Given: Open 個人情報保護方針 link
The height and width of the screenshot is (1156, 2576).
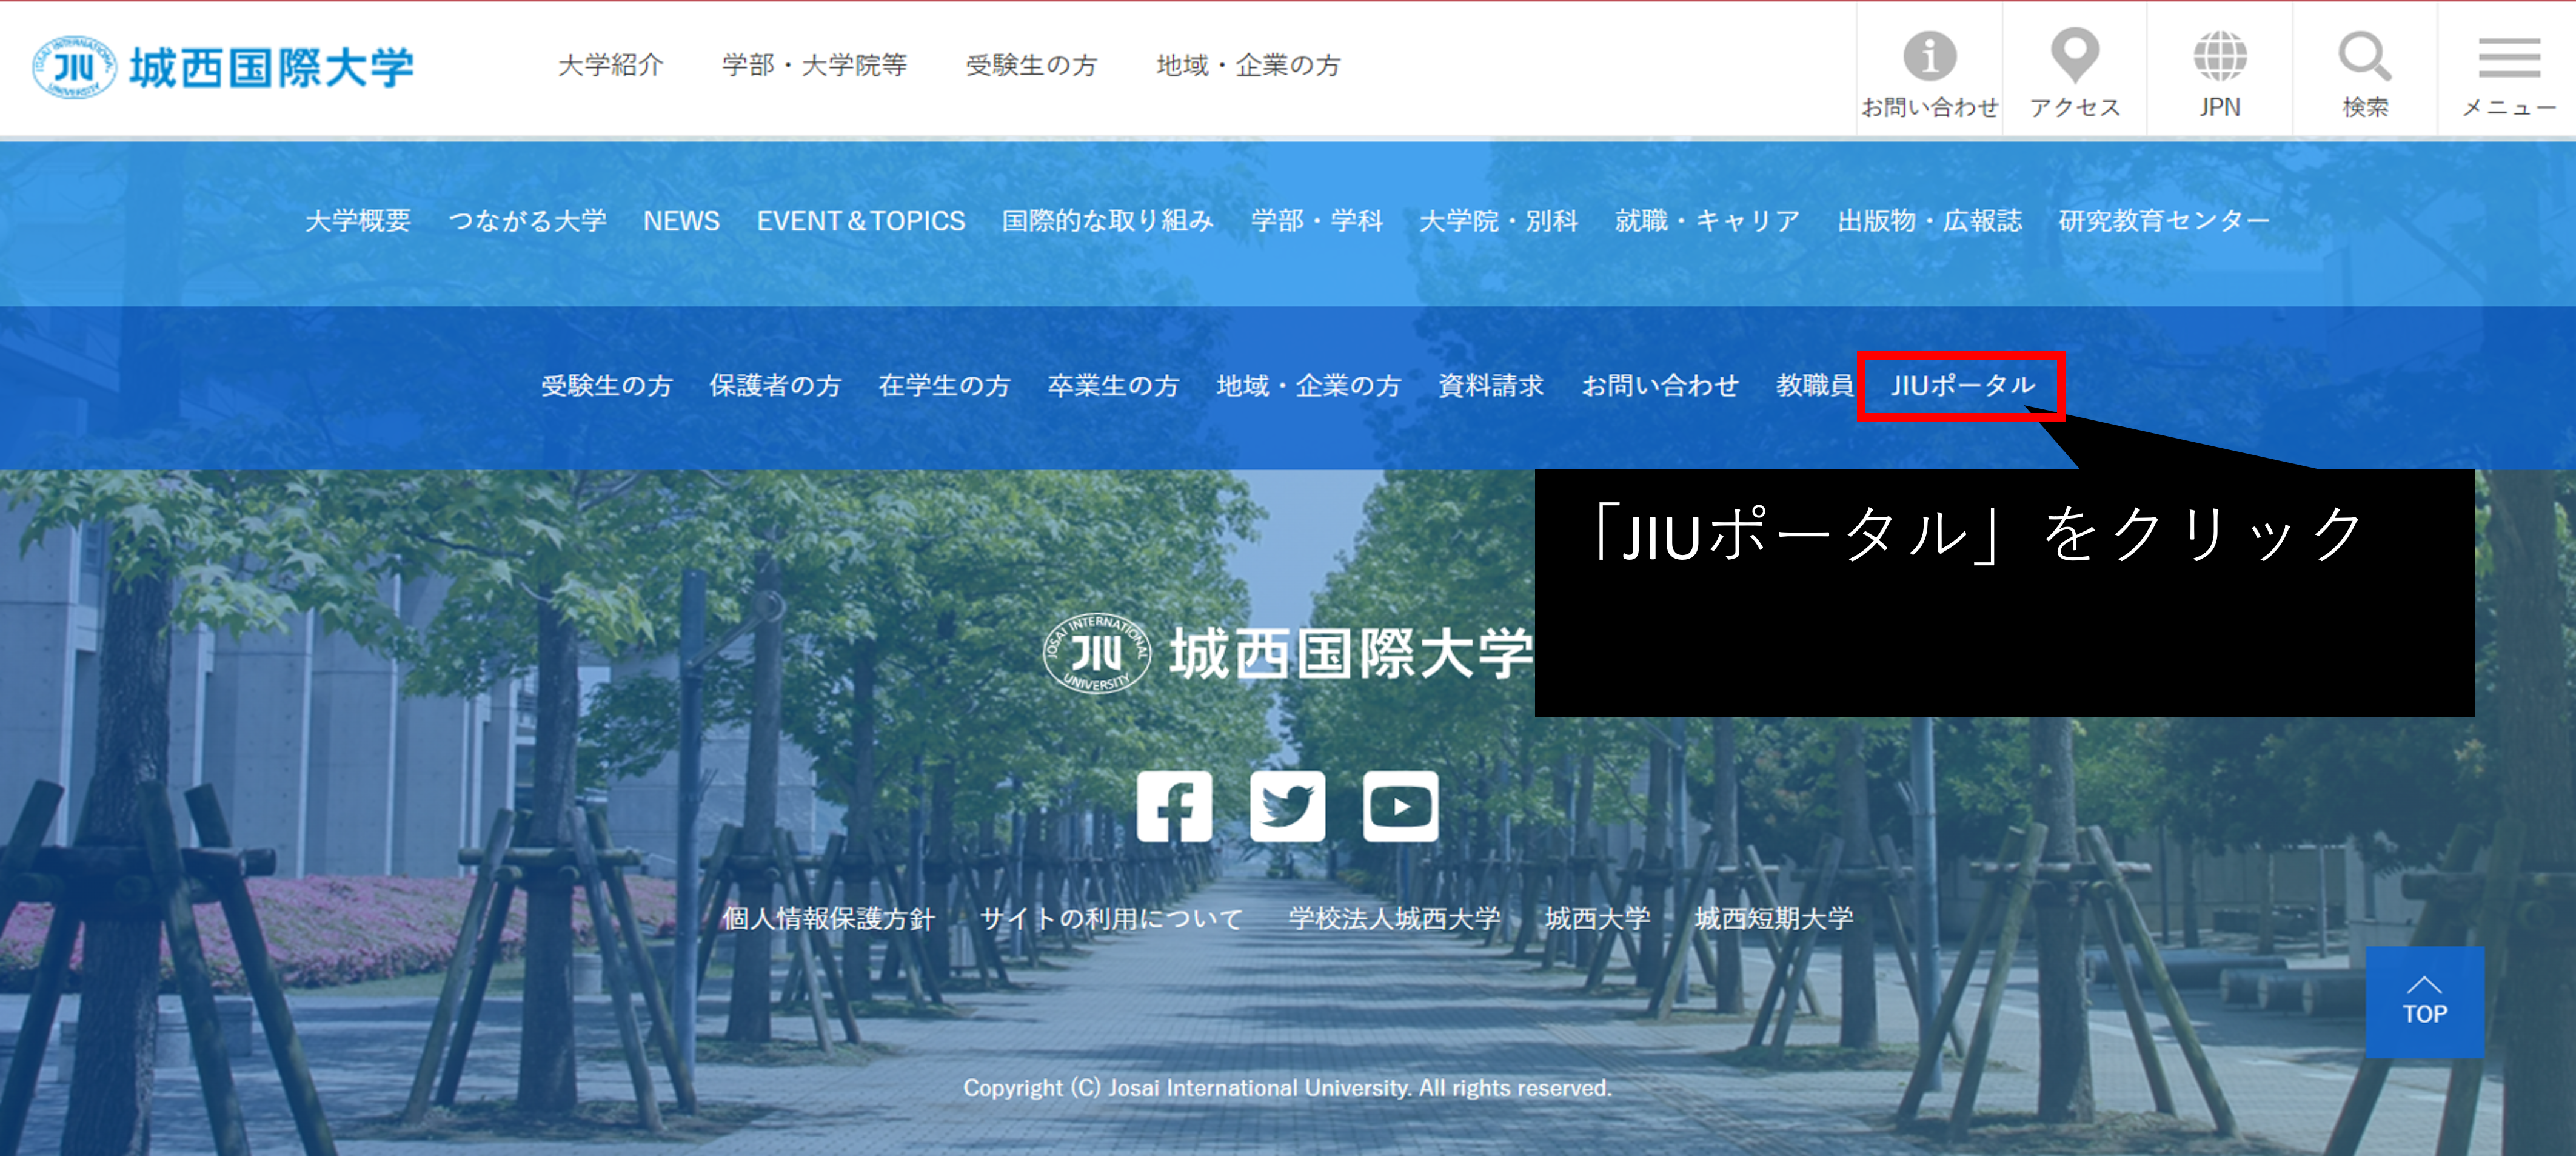Looking at the screenshot, I should [829, 918].
